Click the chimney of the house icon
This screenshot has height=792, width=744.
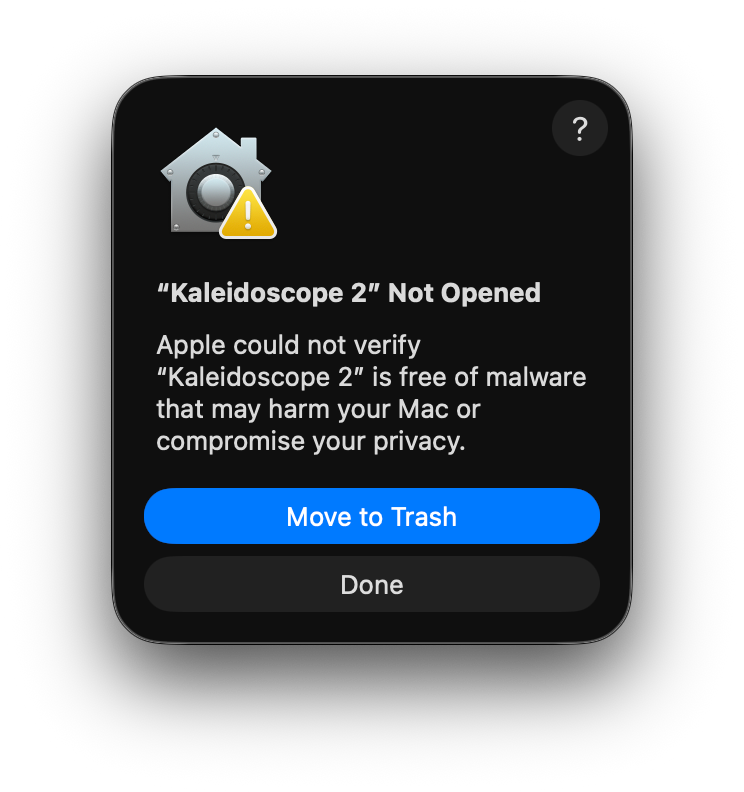(249, 147)
